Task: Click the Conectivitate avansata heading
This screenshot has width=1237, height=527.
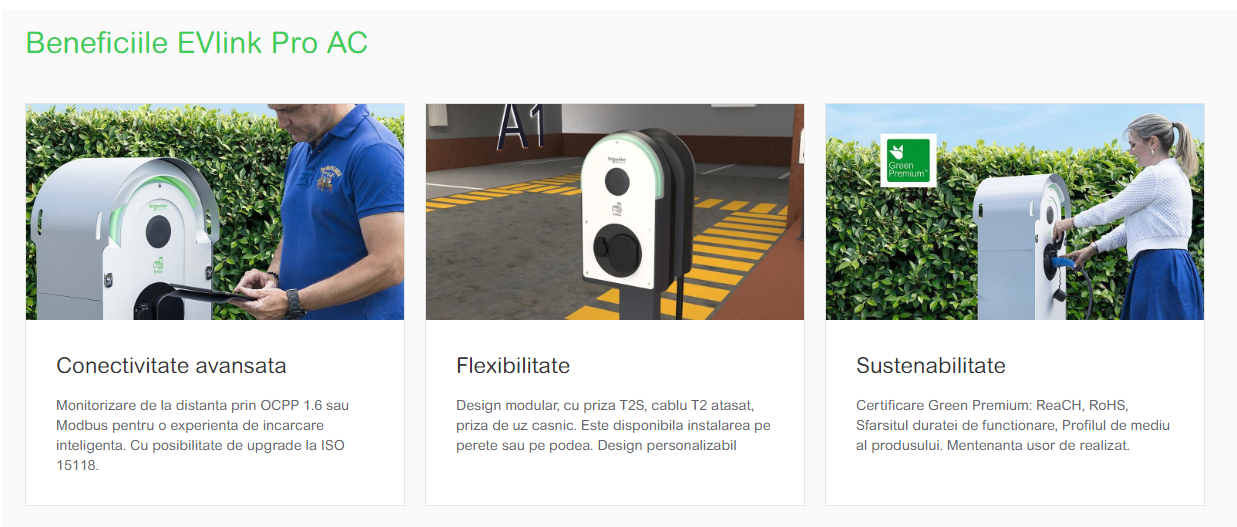Action: pyautogui.click(x=171, y=365)
